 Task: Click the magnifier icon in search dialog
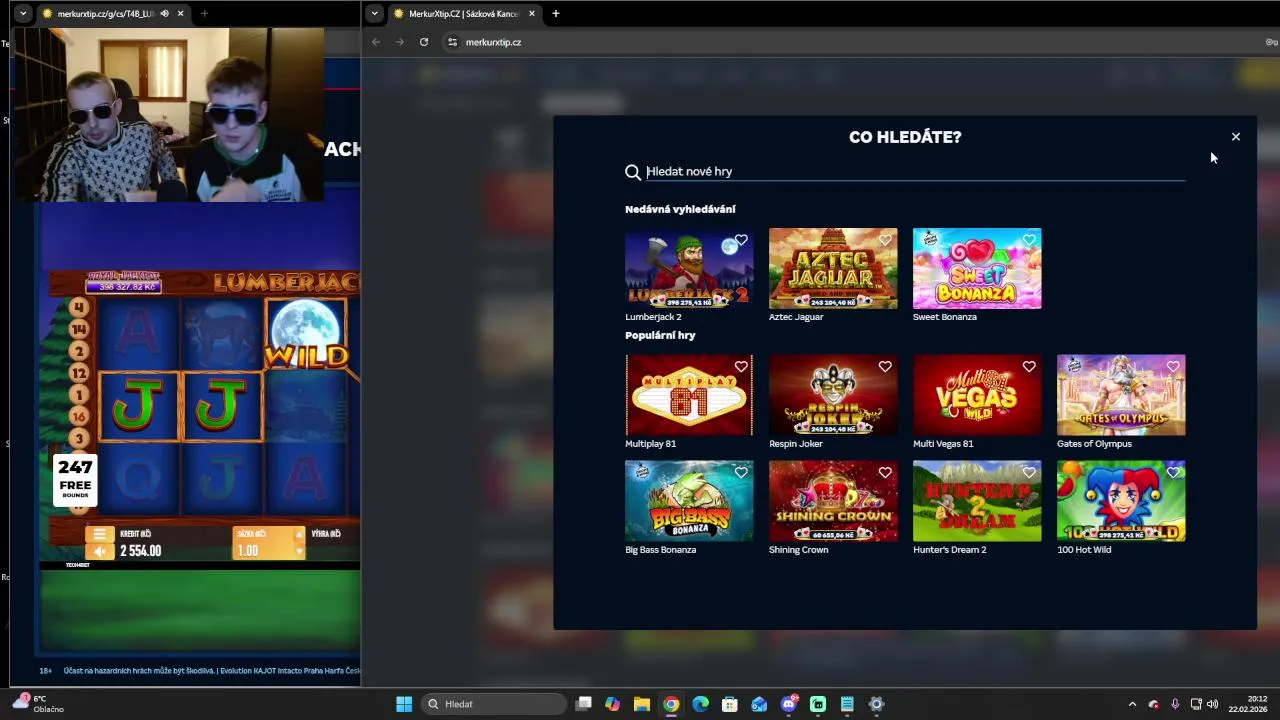(x=633, y=172)
